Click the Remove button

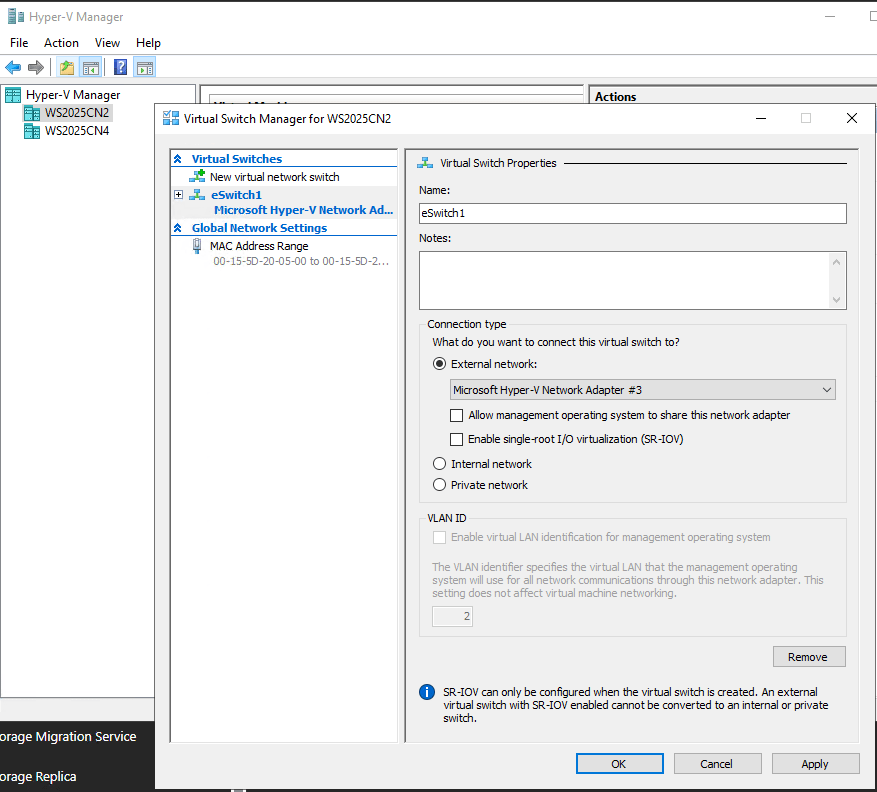(x=808, y=656)
